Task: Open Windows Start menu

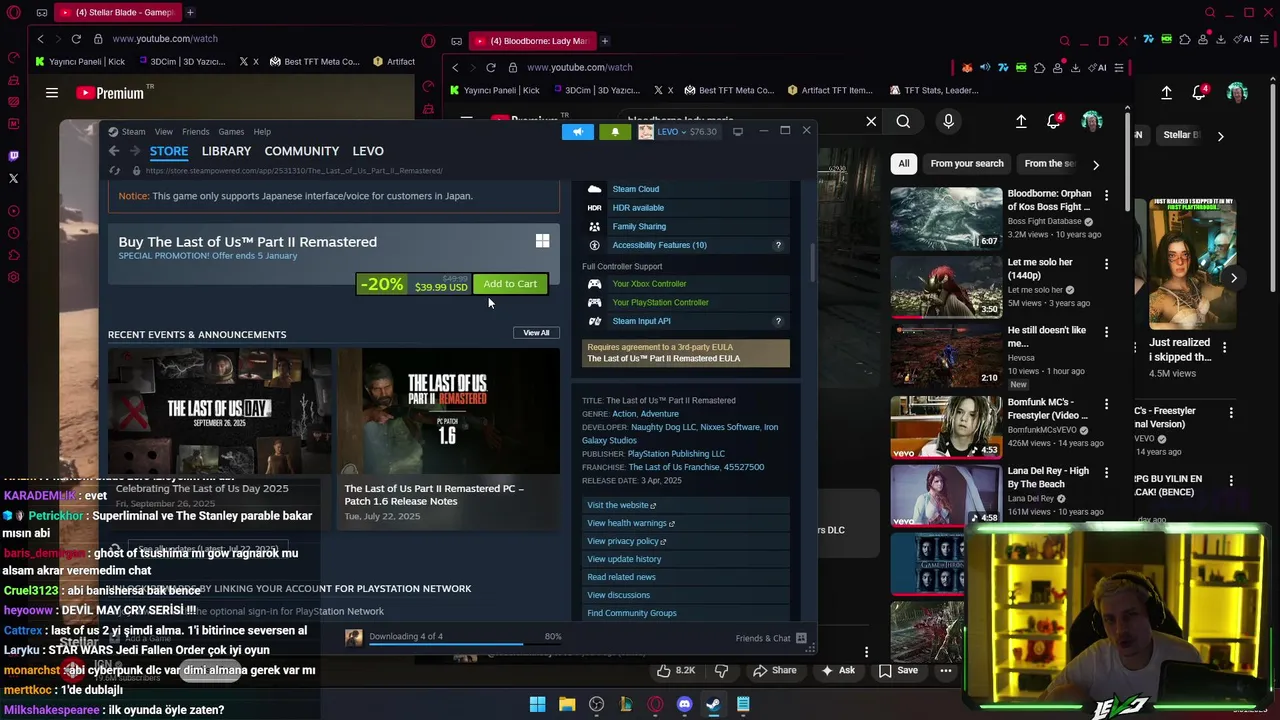Action: tap(537, 705)
